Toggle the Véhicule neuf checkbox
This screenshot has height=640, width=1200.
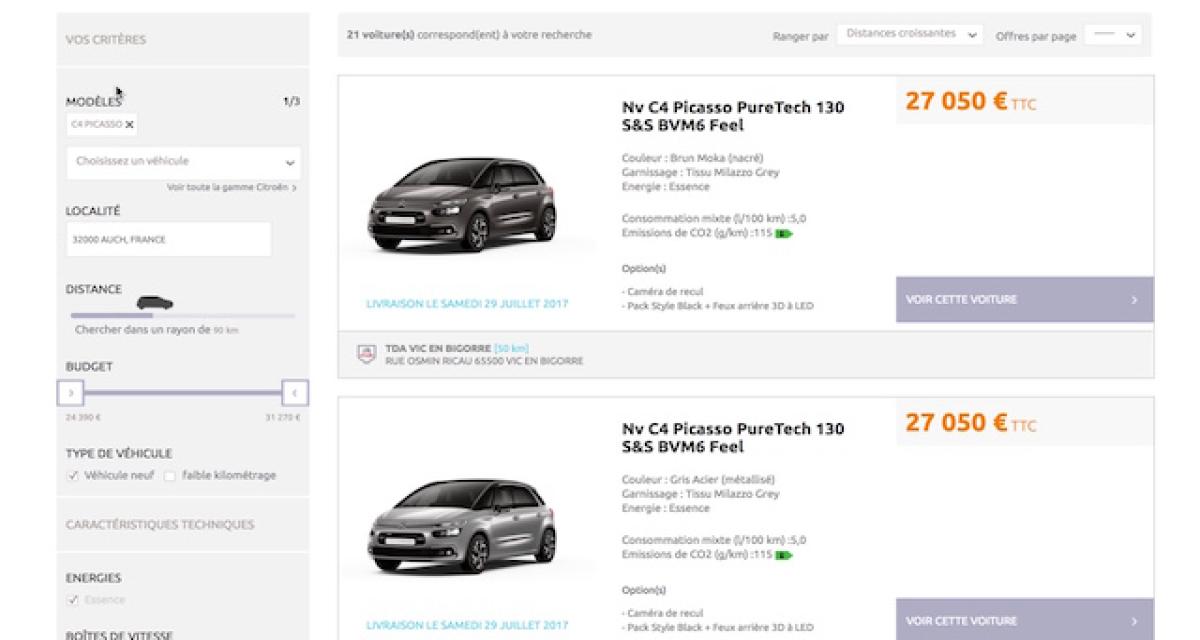73,476
